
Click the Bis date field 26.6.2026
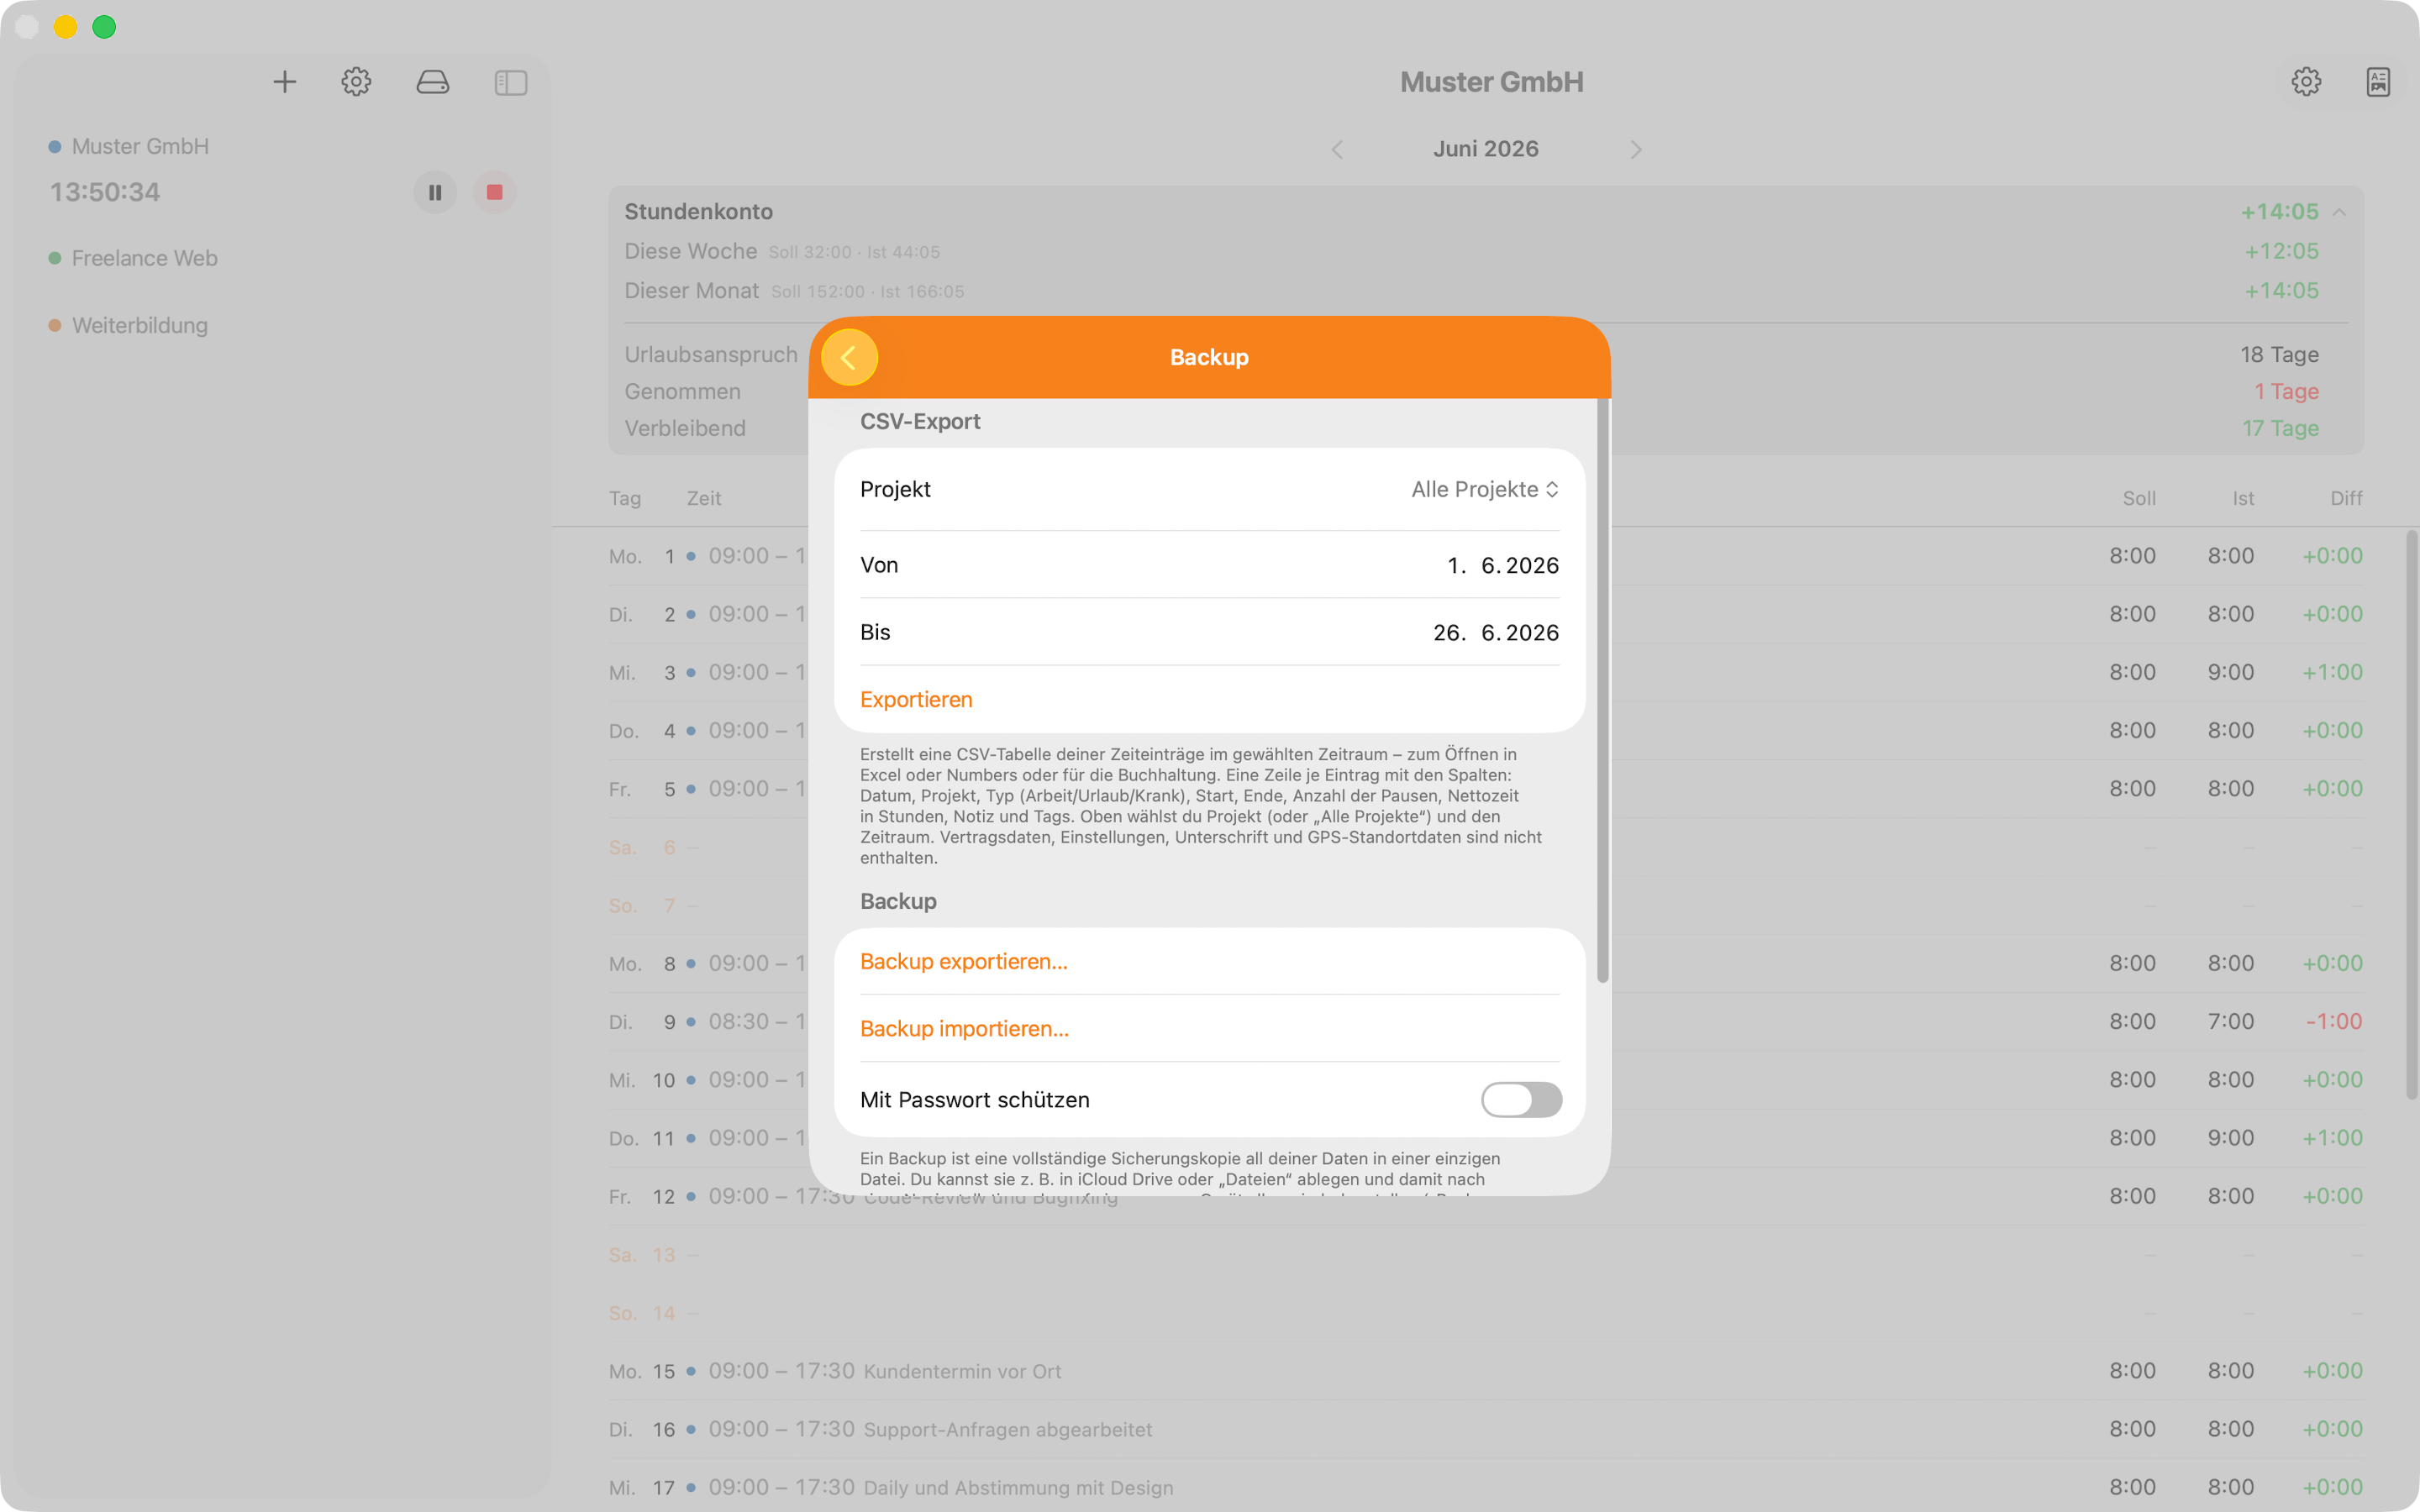(x=1496, y=632)
